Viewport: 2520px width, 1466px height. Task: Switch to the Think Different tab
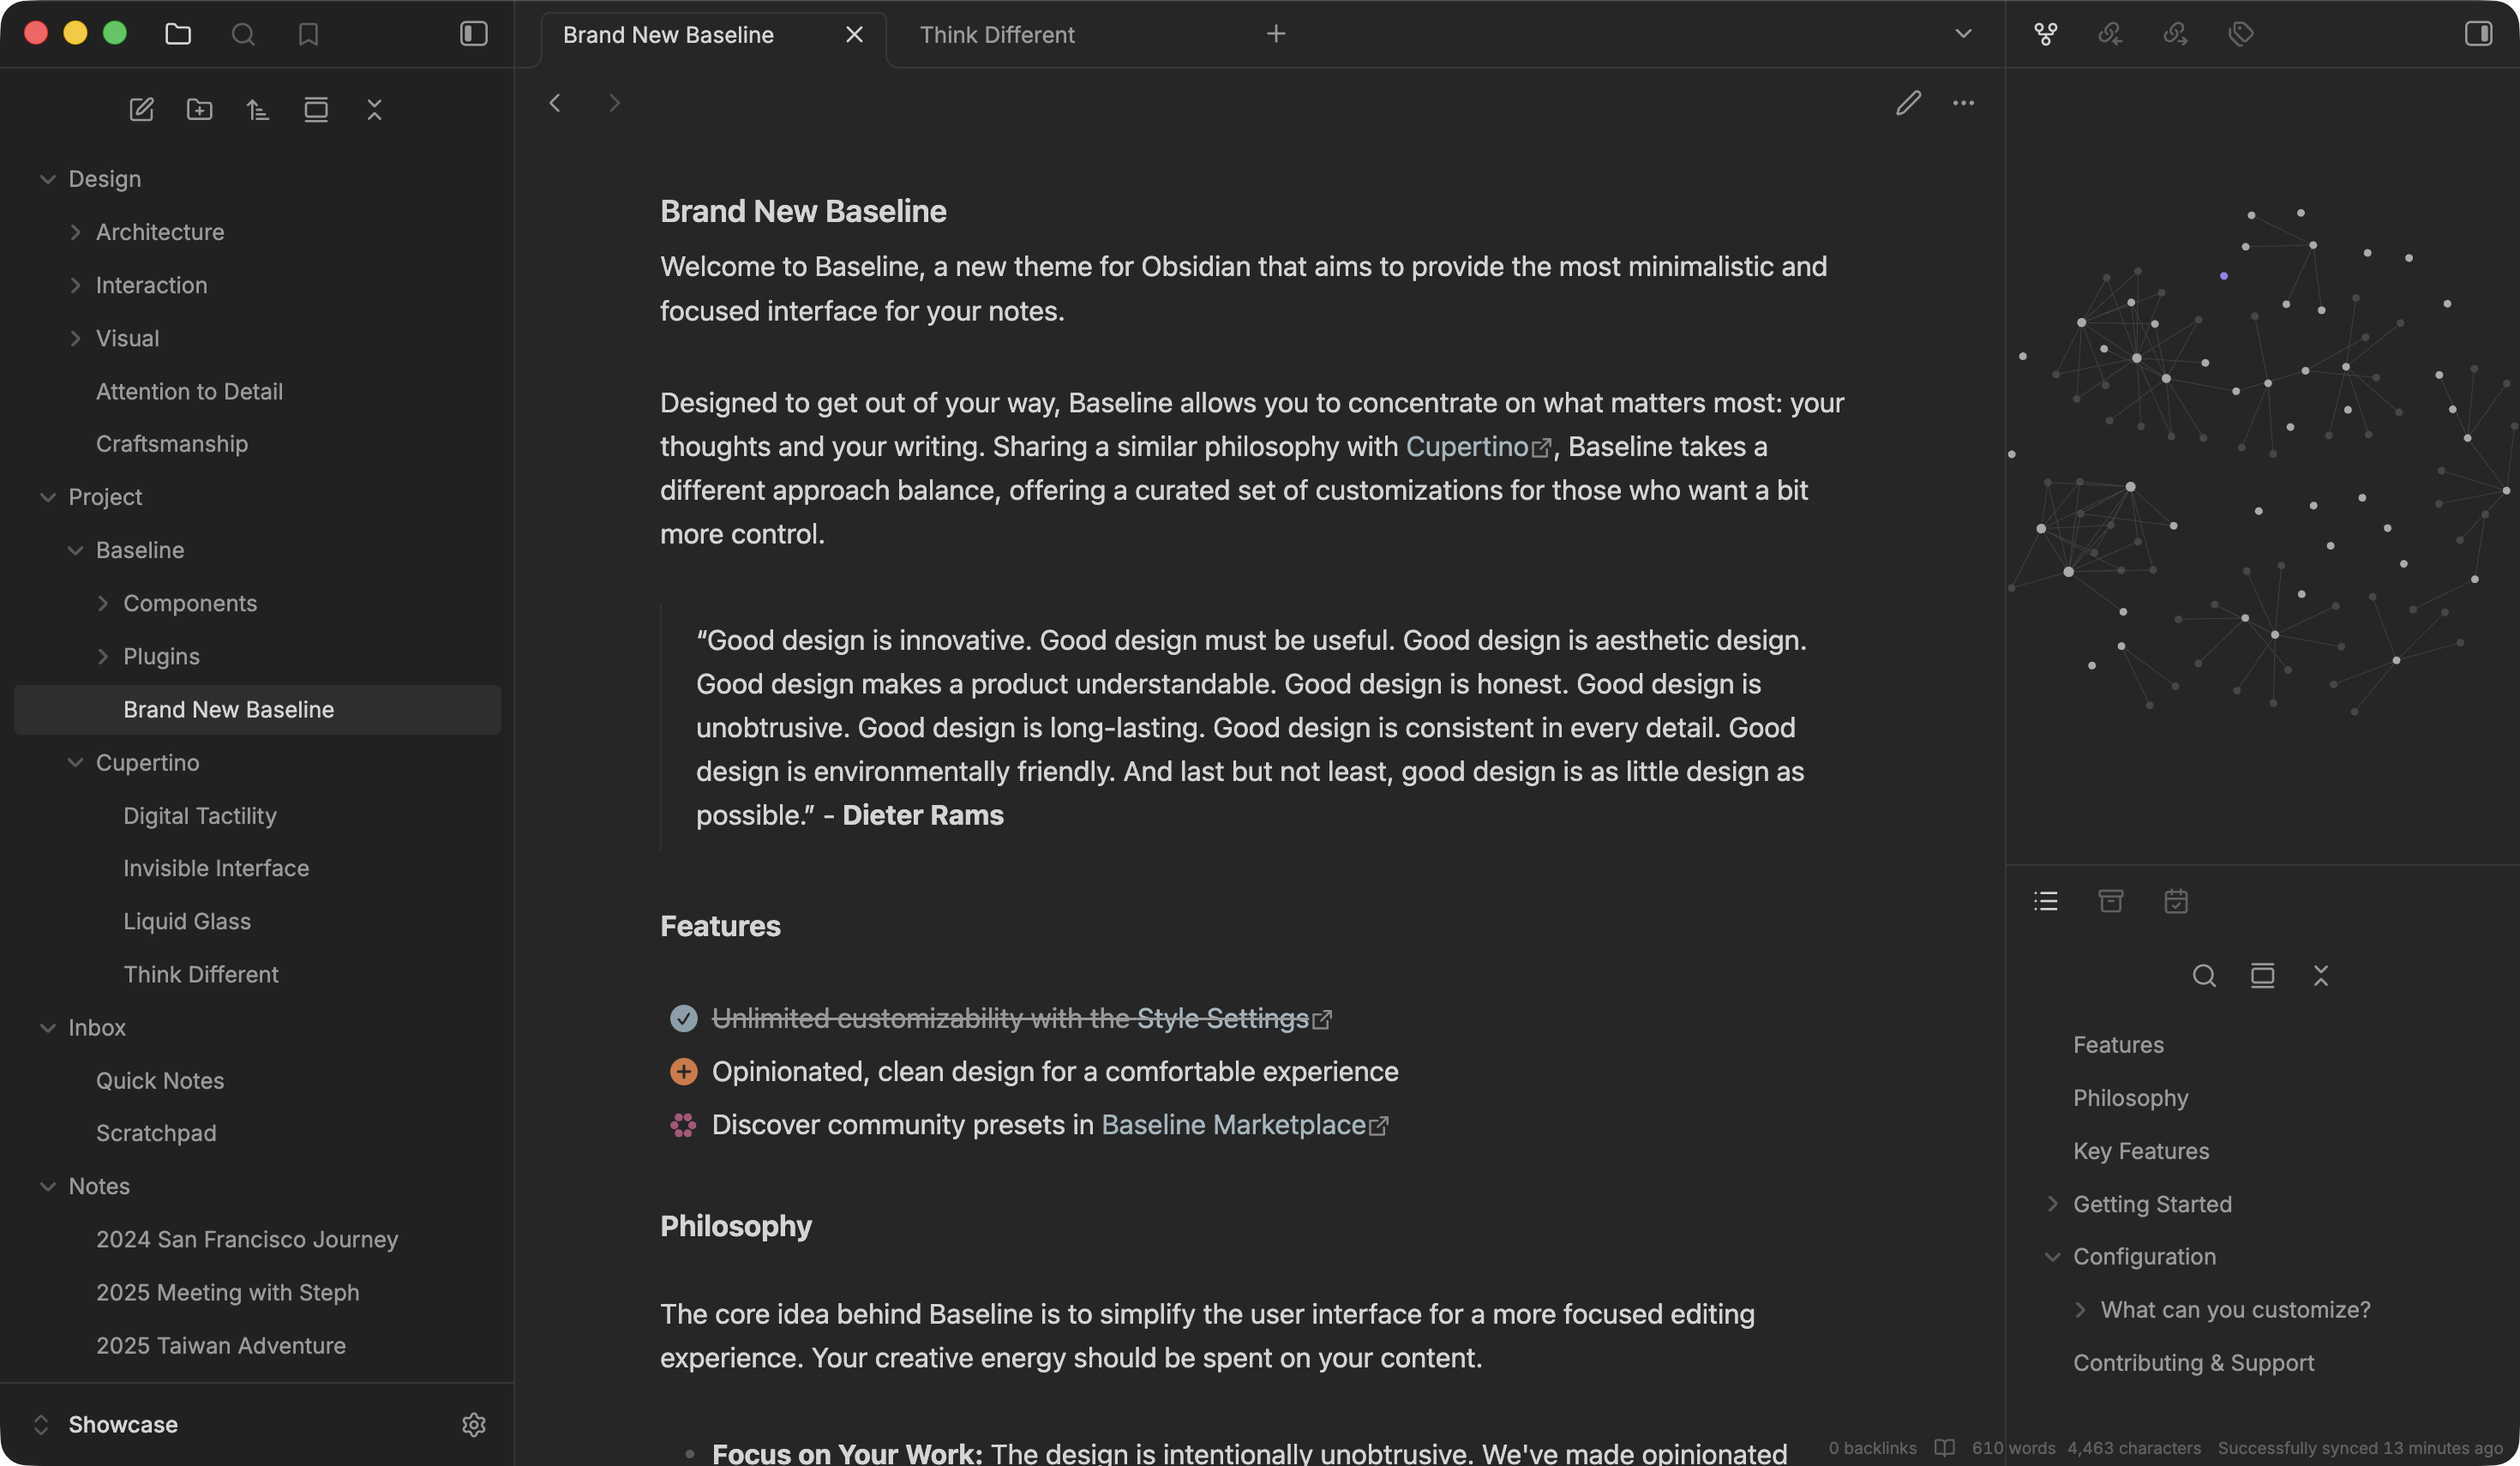[996, 33]
